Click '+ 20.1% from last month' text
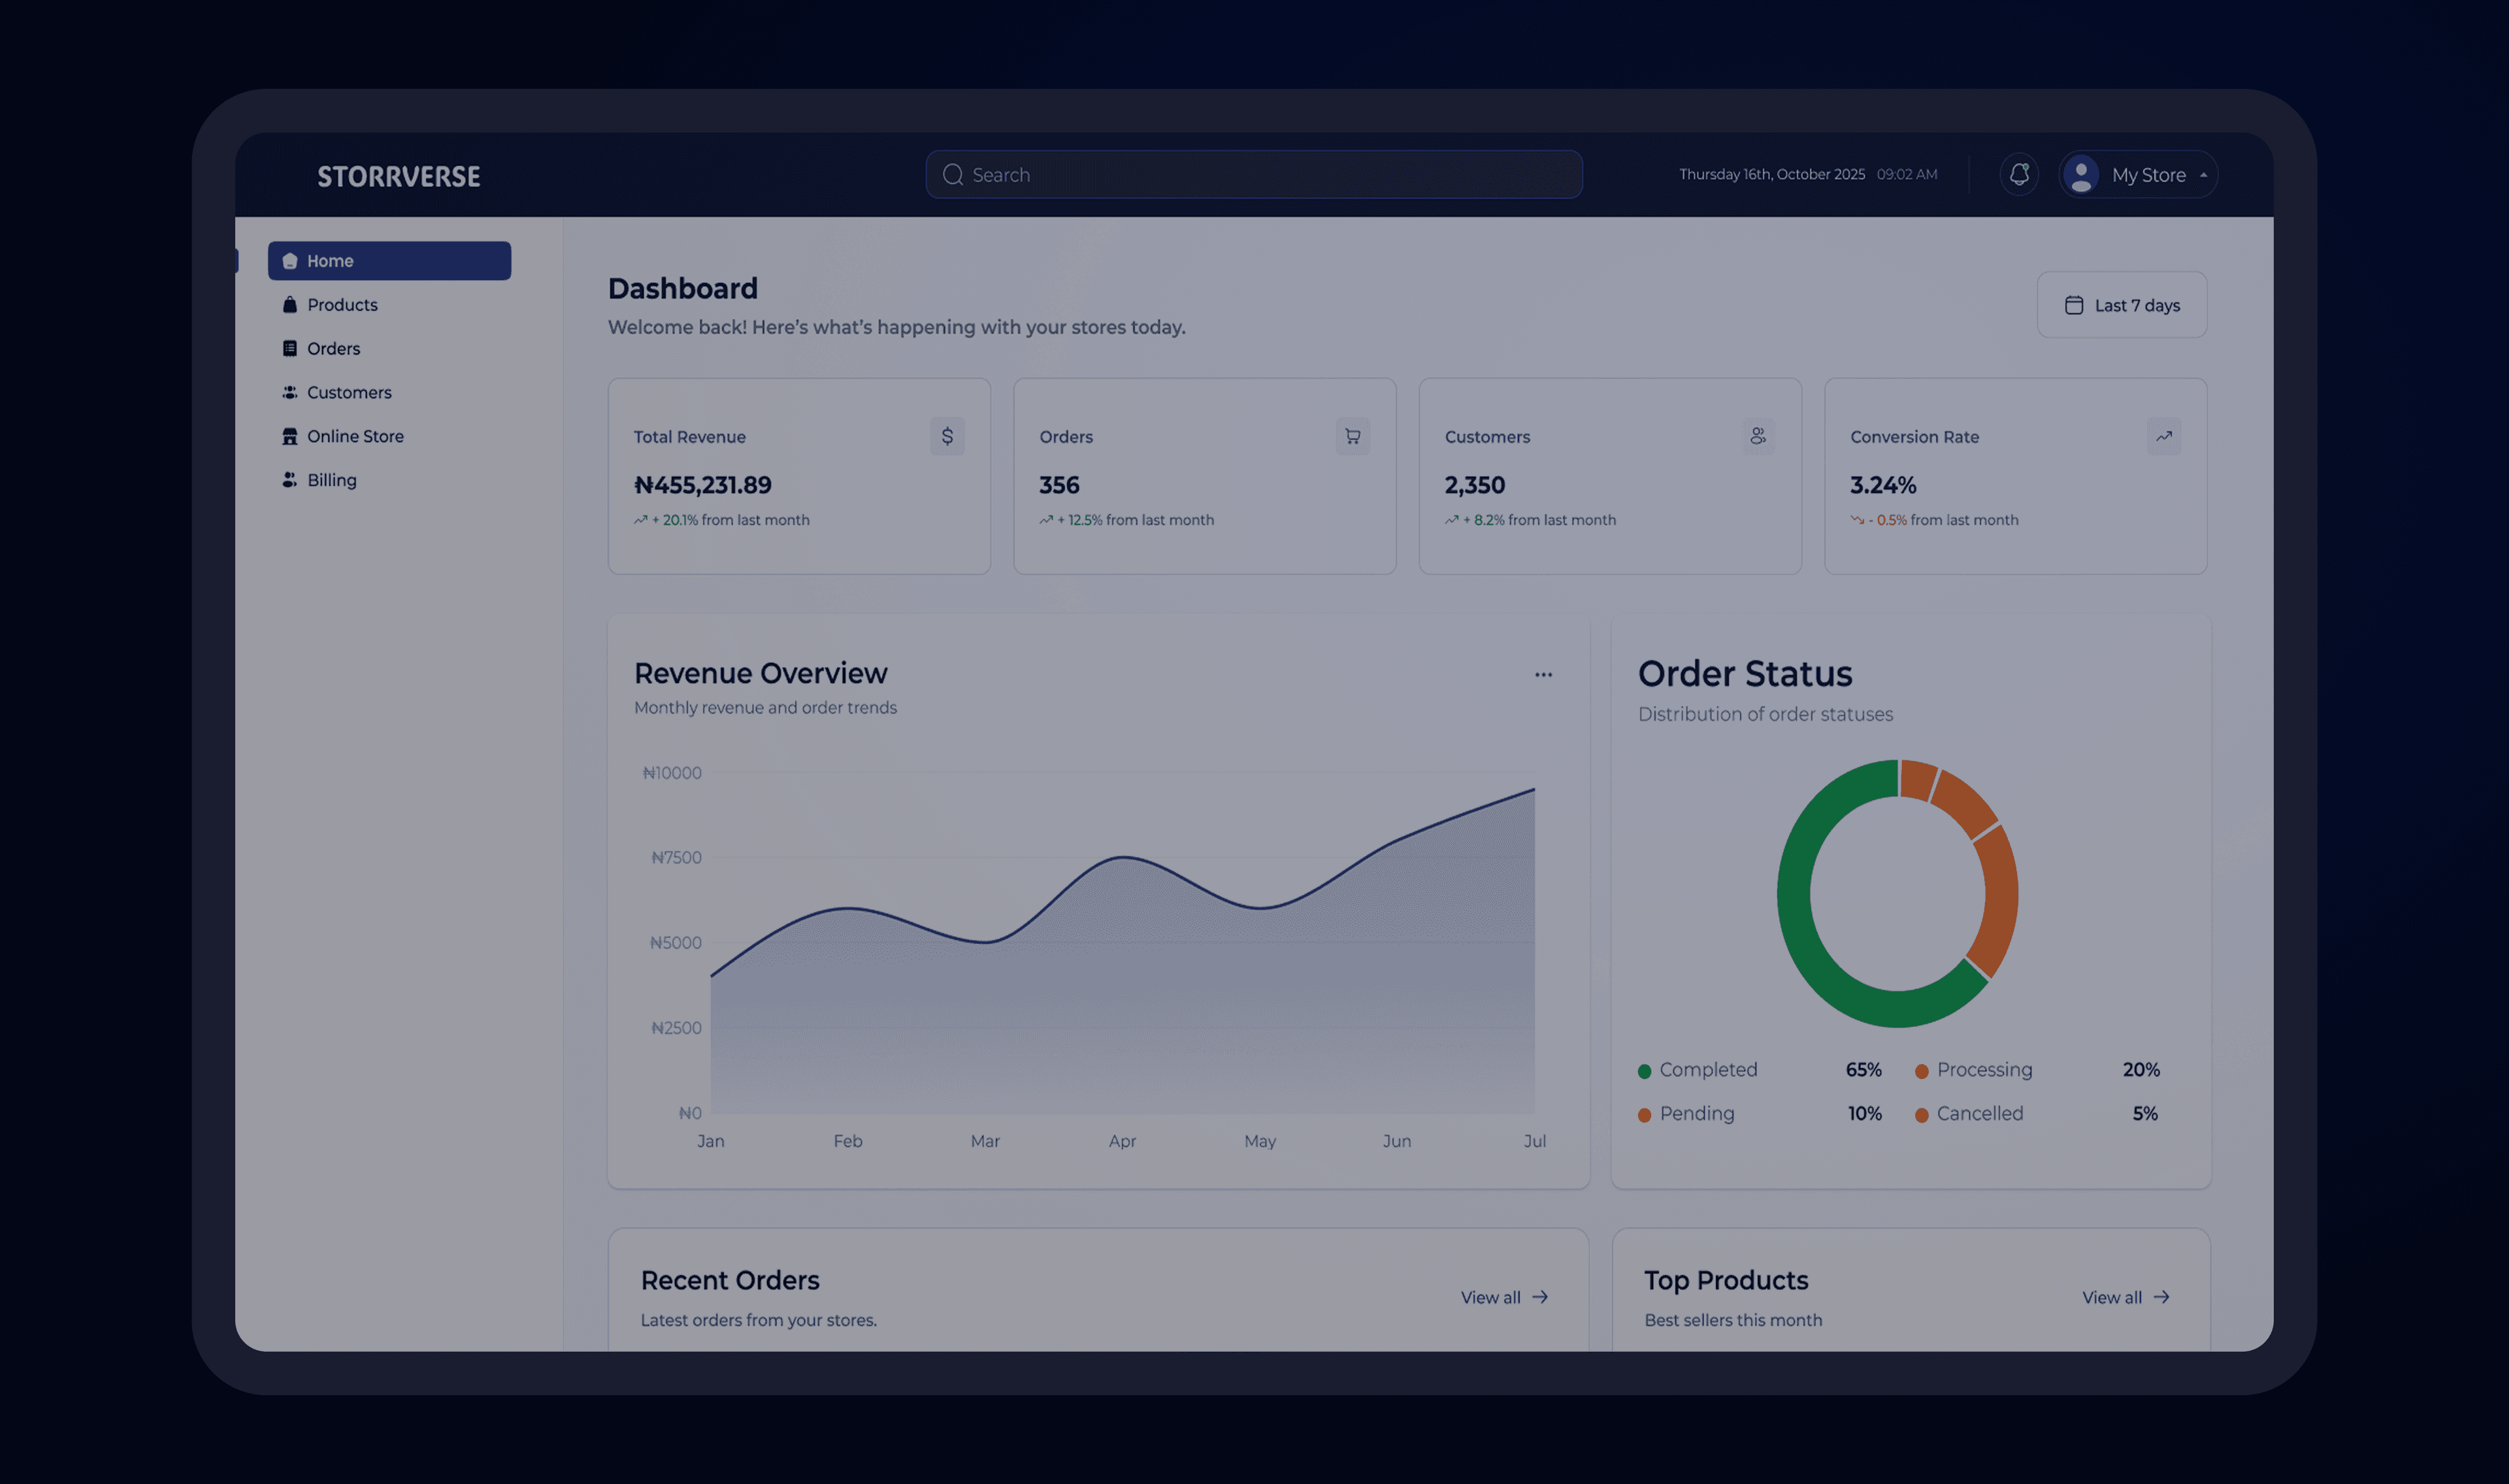Image resolution: width=2509 pixels, height=1484 pixels. 731,520
